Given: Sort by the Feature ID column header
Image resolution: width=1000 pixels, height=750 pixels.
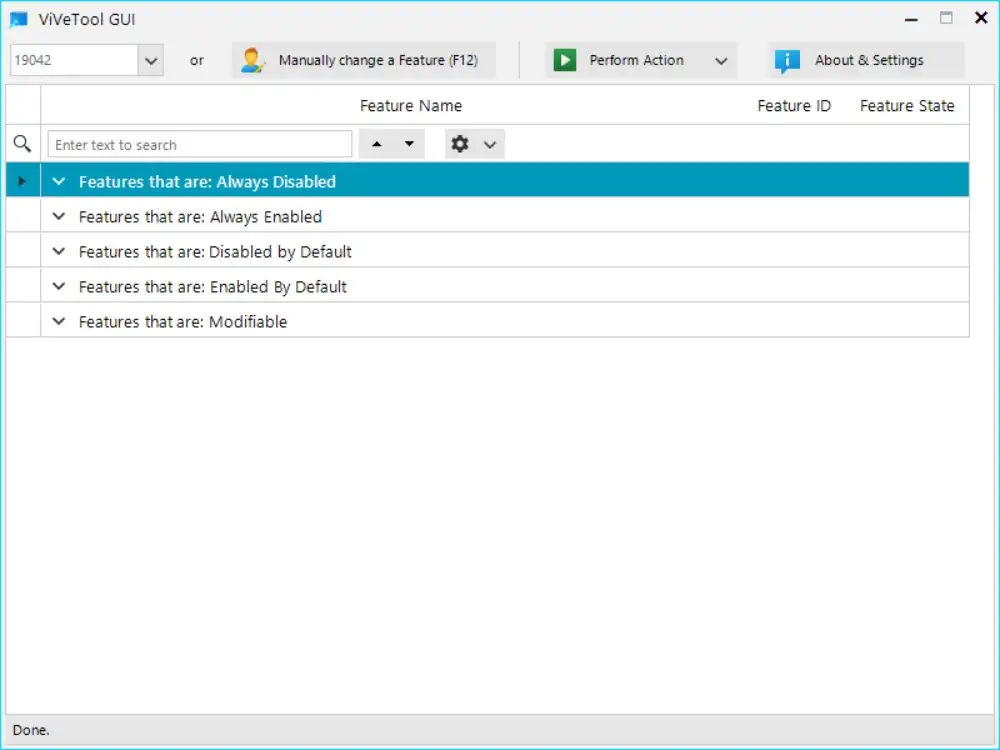Looking at the screenshot, I should tap(794, 105).
